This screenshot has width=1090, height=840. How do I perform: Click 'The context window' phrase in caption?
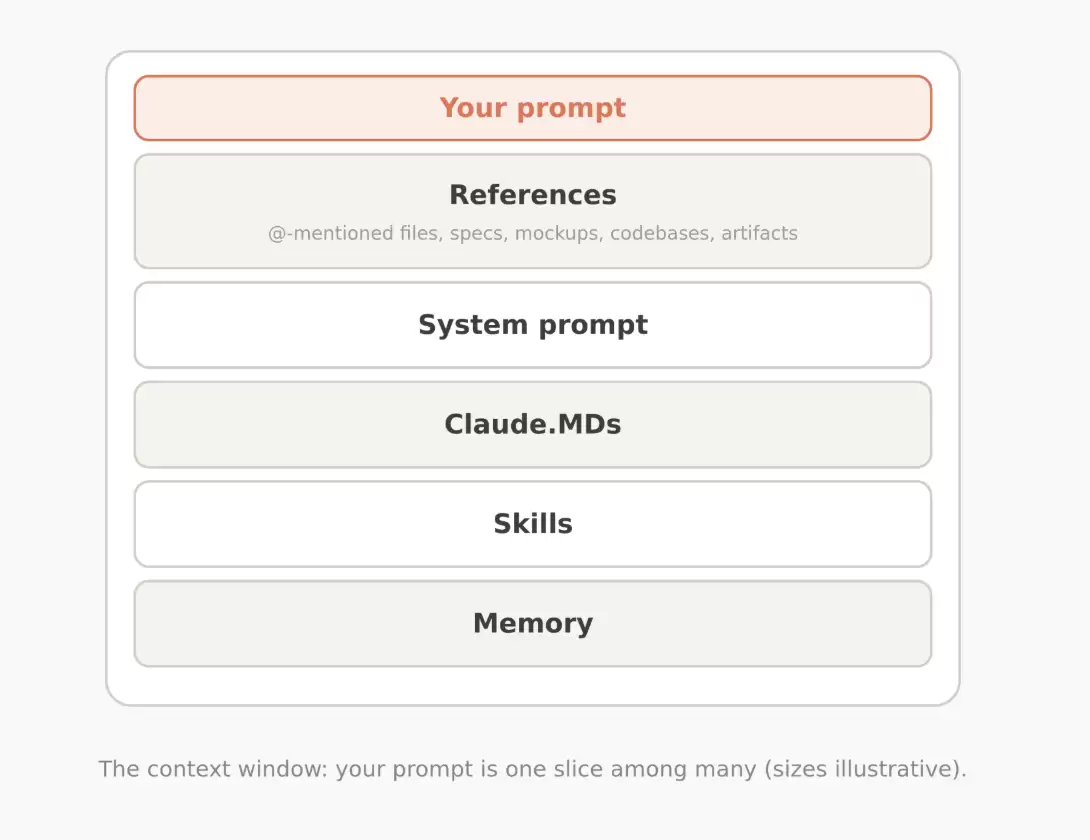pyautogui.click(x=211, y=769)
